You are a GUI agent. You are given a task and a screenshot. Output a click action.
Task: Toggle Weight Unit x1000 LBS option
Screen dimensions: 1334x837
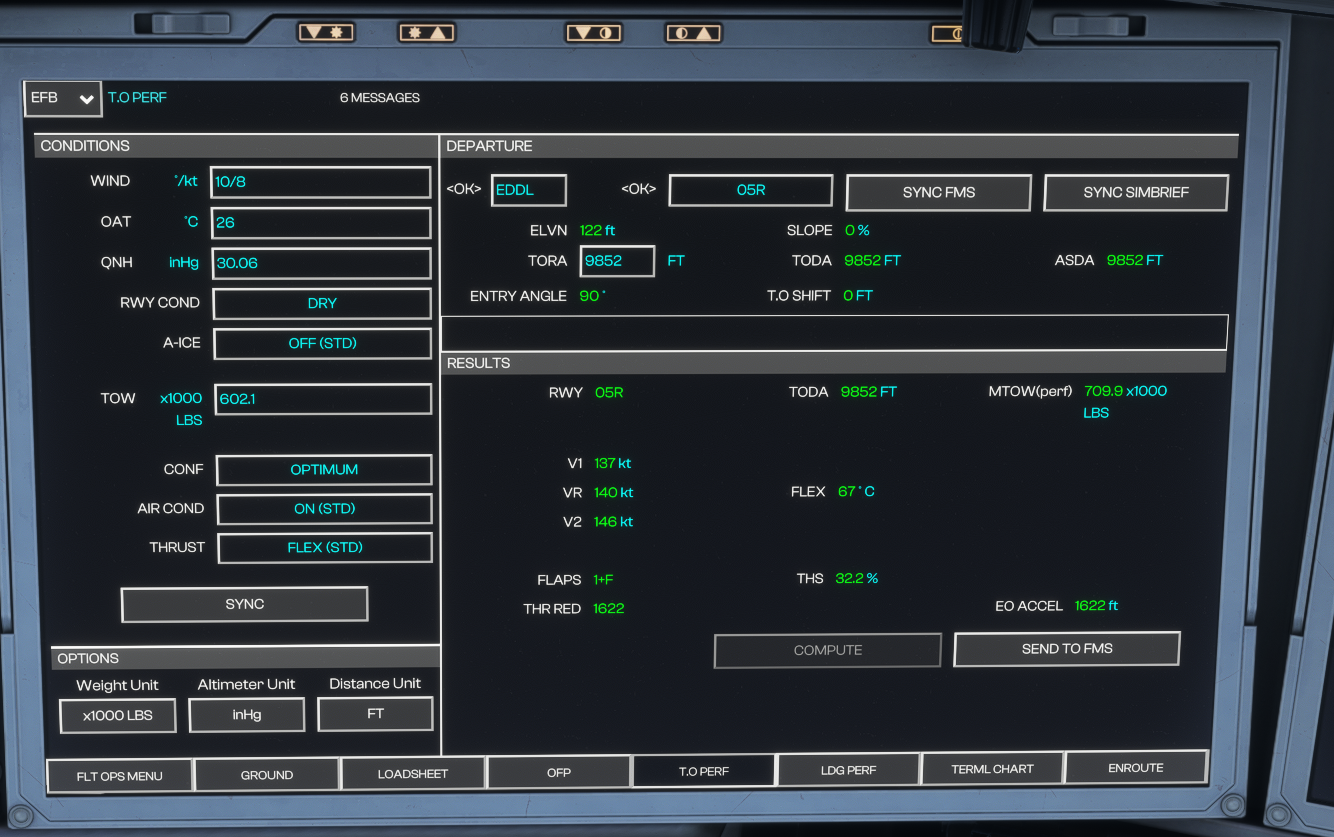pyautogui.click(x=117, y=715)
